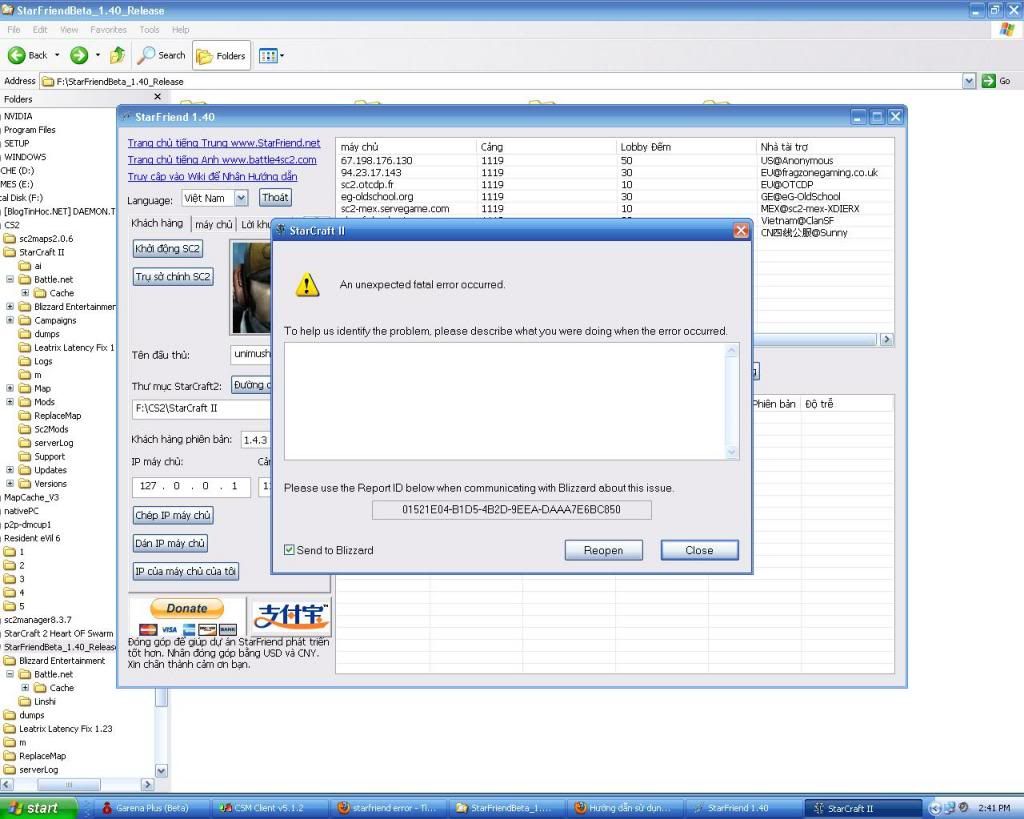Viewport: 1024px width, 819px height.
Task: Click the PayPal Donate button
Action: pyautogui.click(x=187, y=608)
